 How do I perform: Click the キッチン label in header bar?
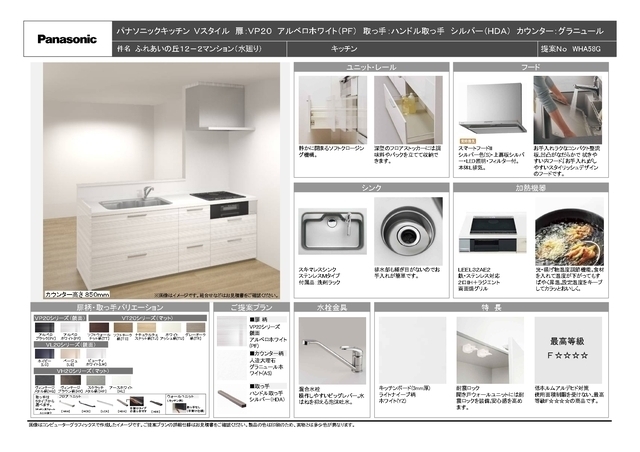(x=344, y=49)
